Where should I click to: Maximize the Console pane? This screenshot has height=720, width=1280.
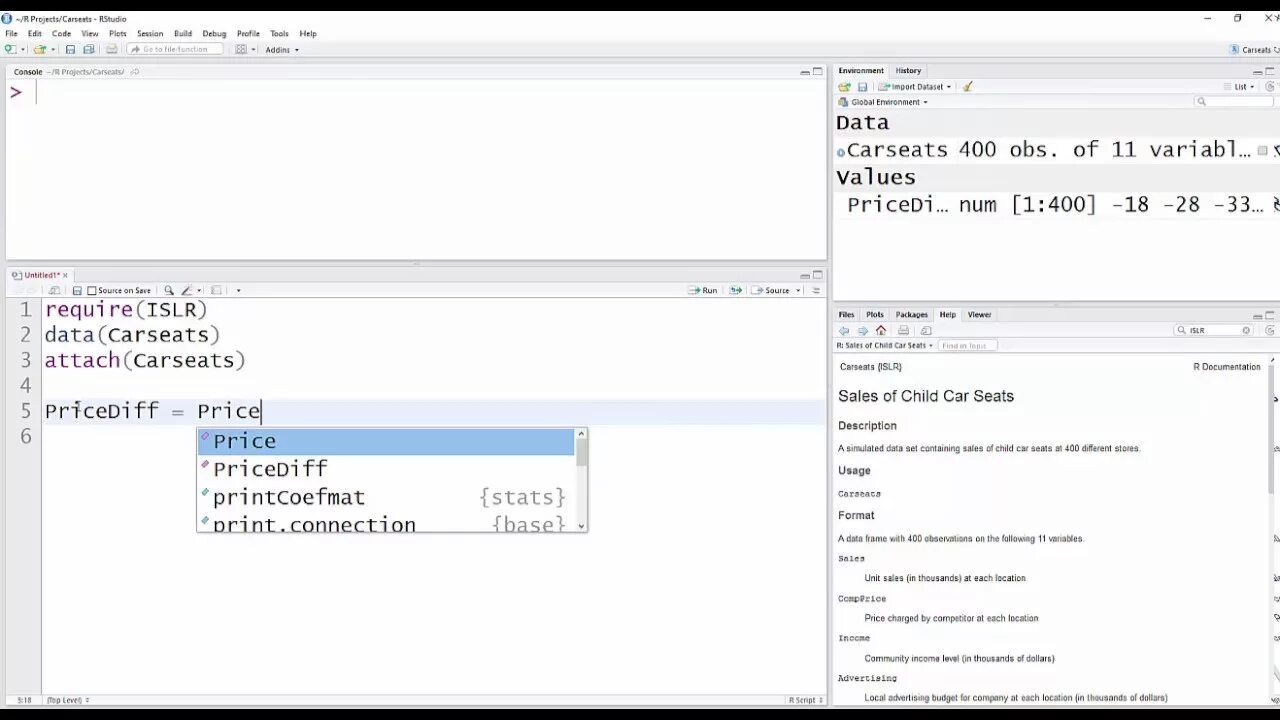pos(817,72)
